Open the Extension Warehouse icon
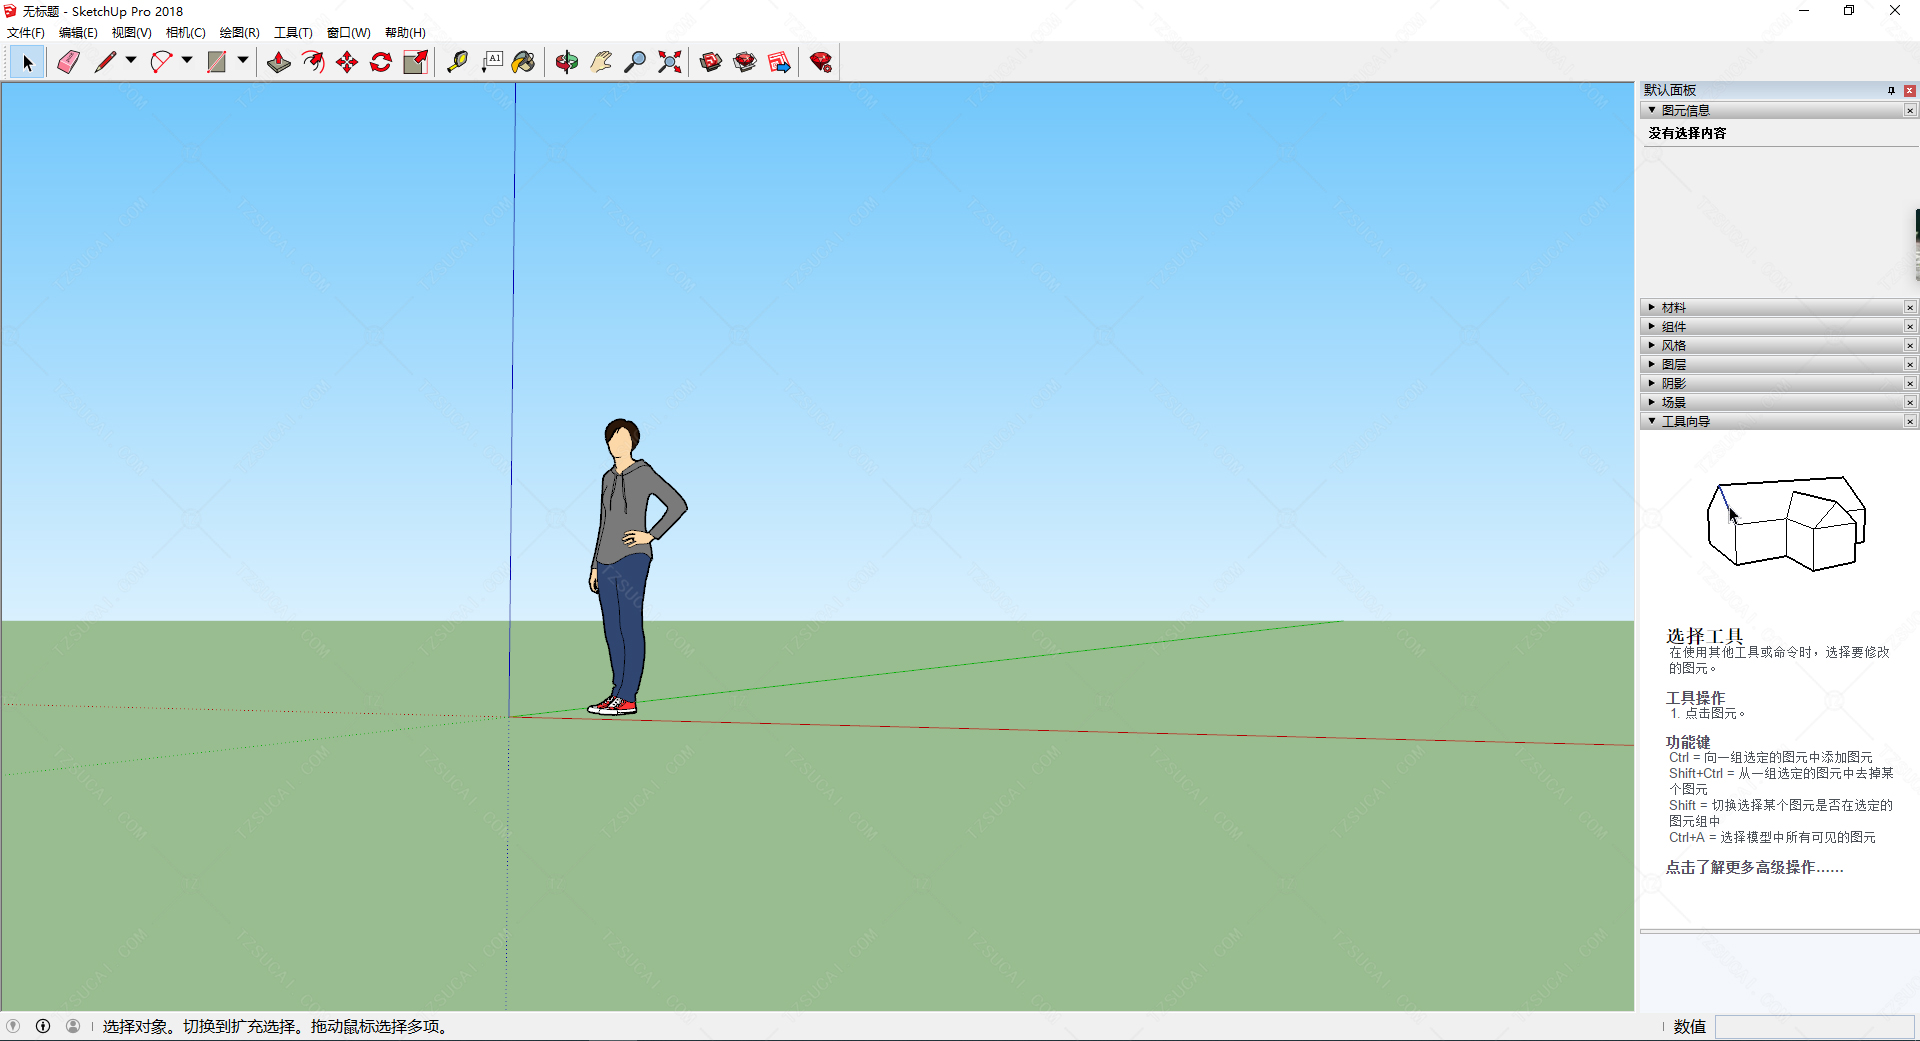The image size is (1920, 1041). (745, 62)
